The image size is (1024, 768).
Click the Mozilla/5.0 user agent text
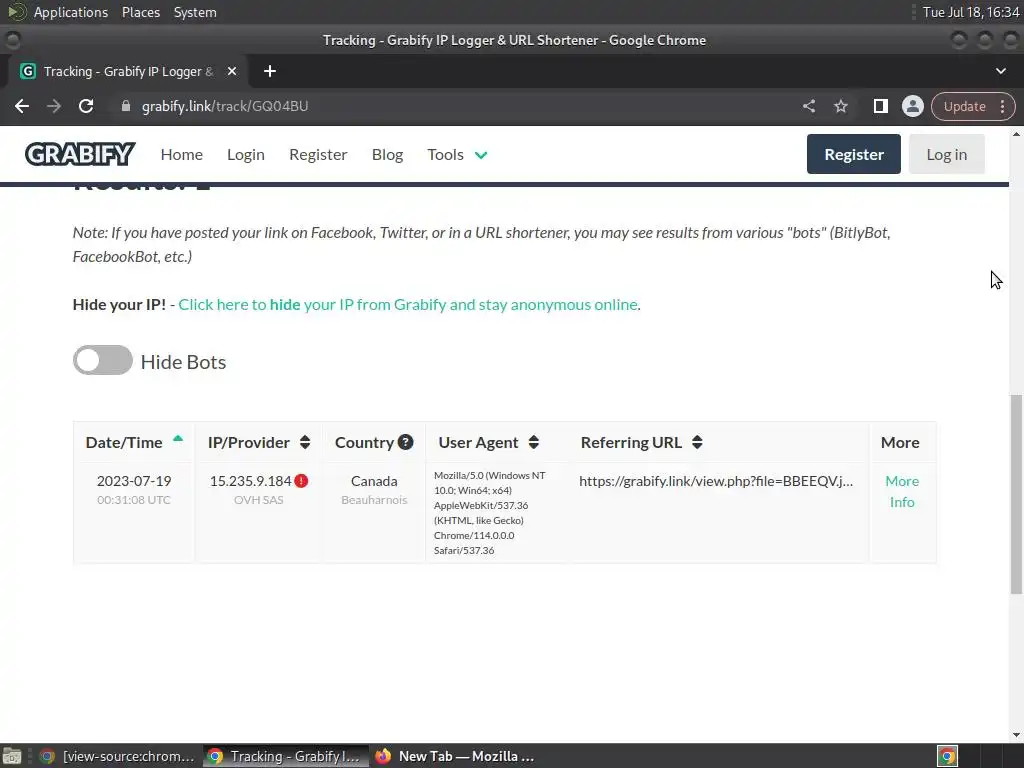pyautogui.click(x=490, y=513)
